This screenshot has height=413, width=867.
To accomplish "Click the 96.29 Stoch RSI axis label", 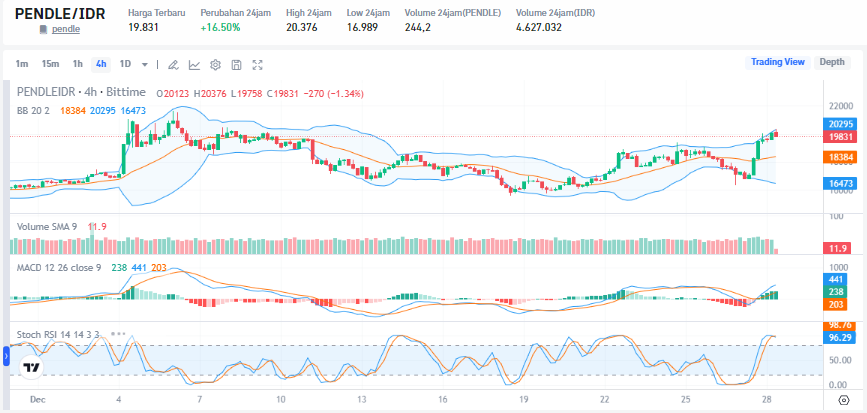I will pos(839,337).
